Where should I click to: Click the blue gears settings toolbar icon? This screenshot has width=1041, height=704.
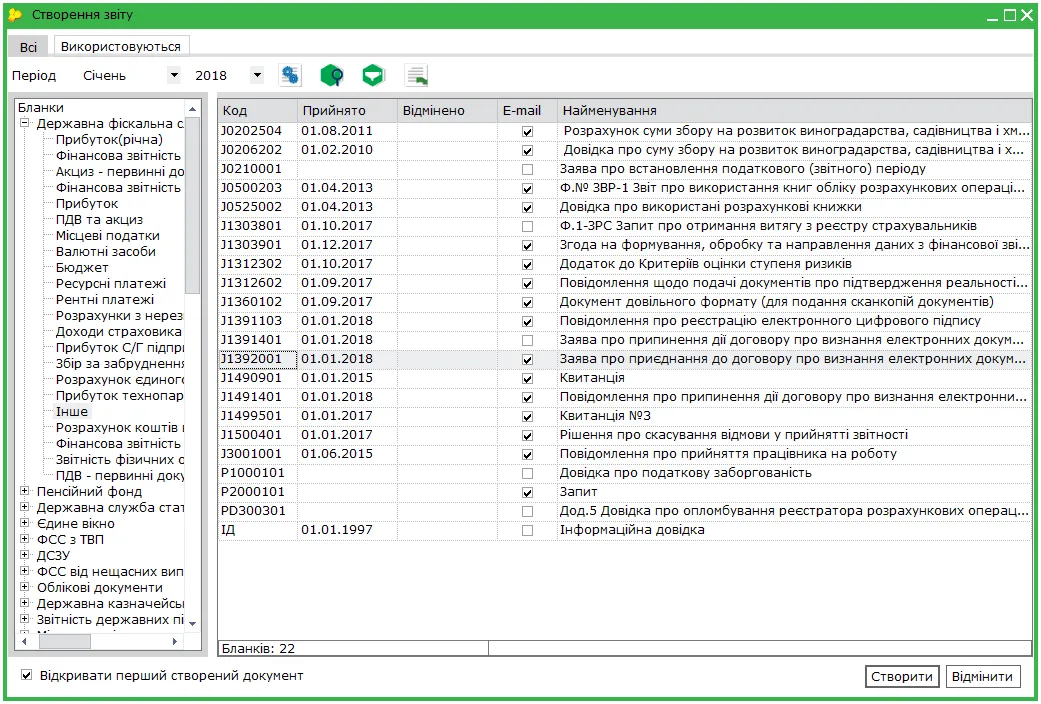[x=290, y=75]
